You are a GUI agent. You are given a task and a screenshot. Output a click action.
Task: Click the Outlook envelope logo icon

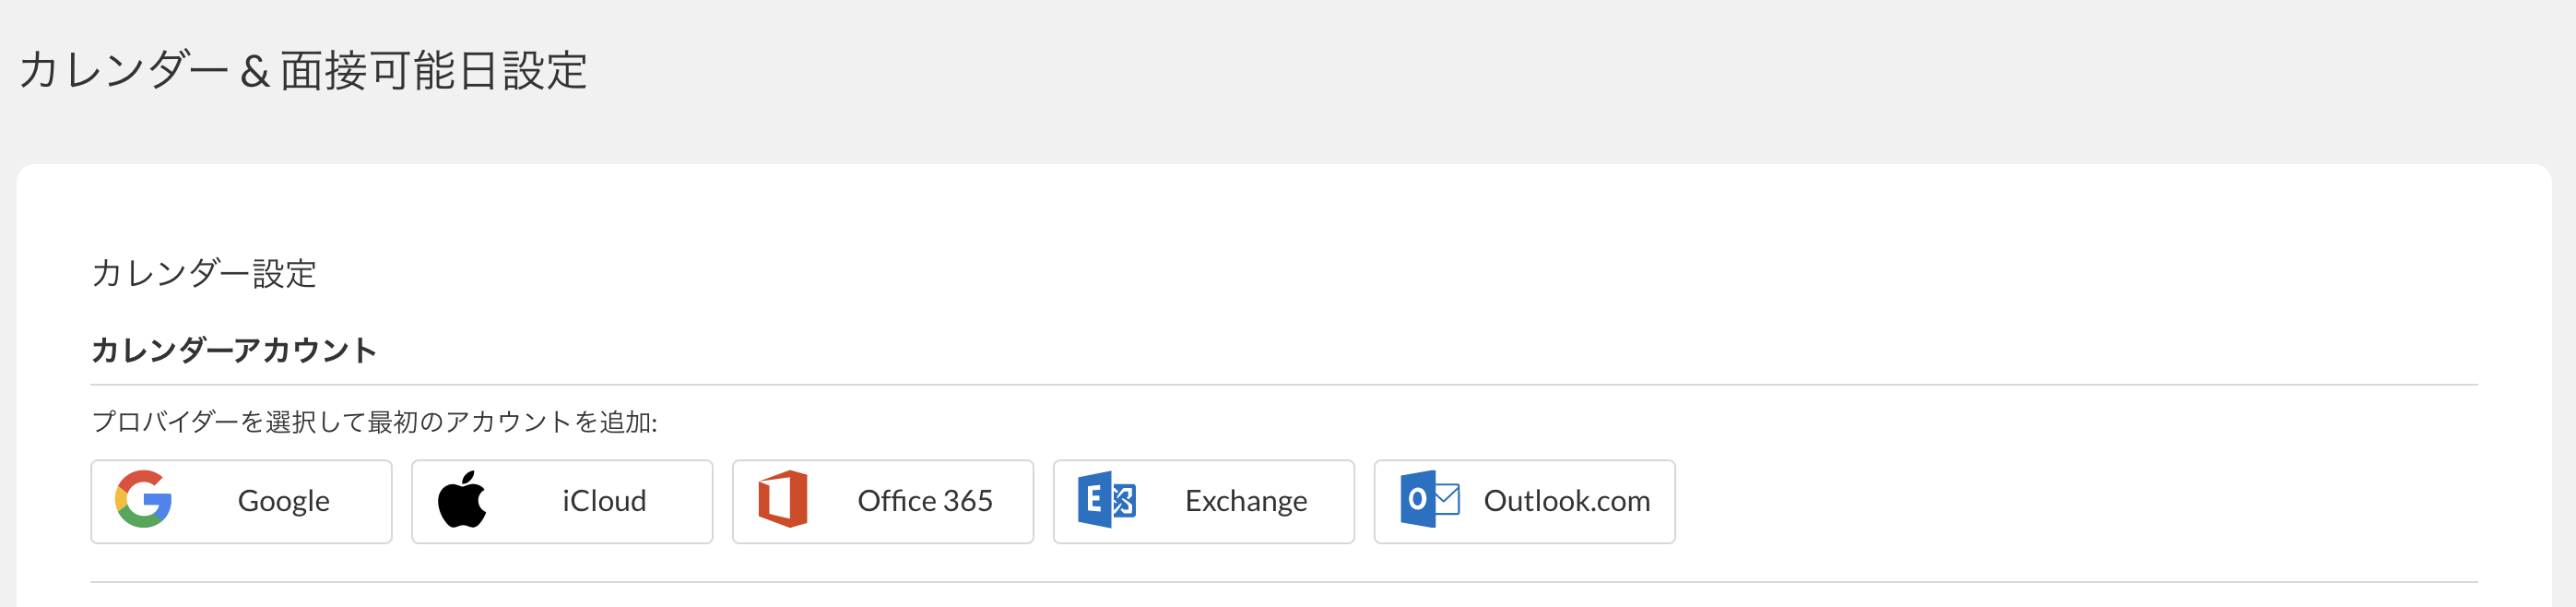(x=1429, y=499)
